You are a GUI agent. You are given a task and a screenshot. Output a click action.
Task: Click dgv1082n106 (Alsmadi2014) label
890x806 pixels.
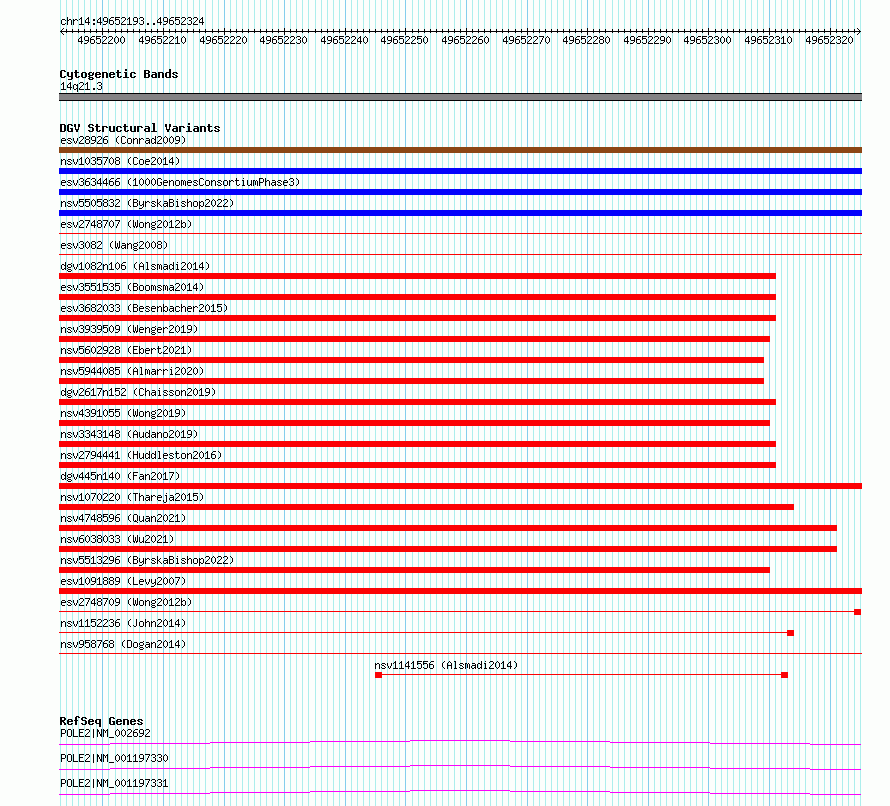coord(135,266)
